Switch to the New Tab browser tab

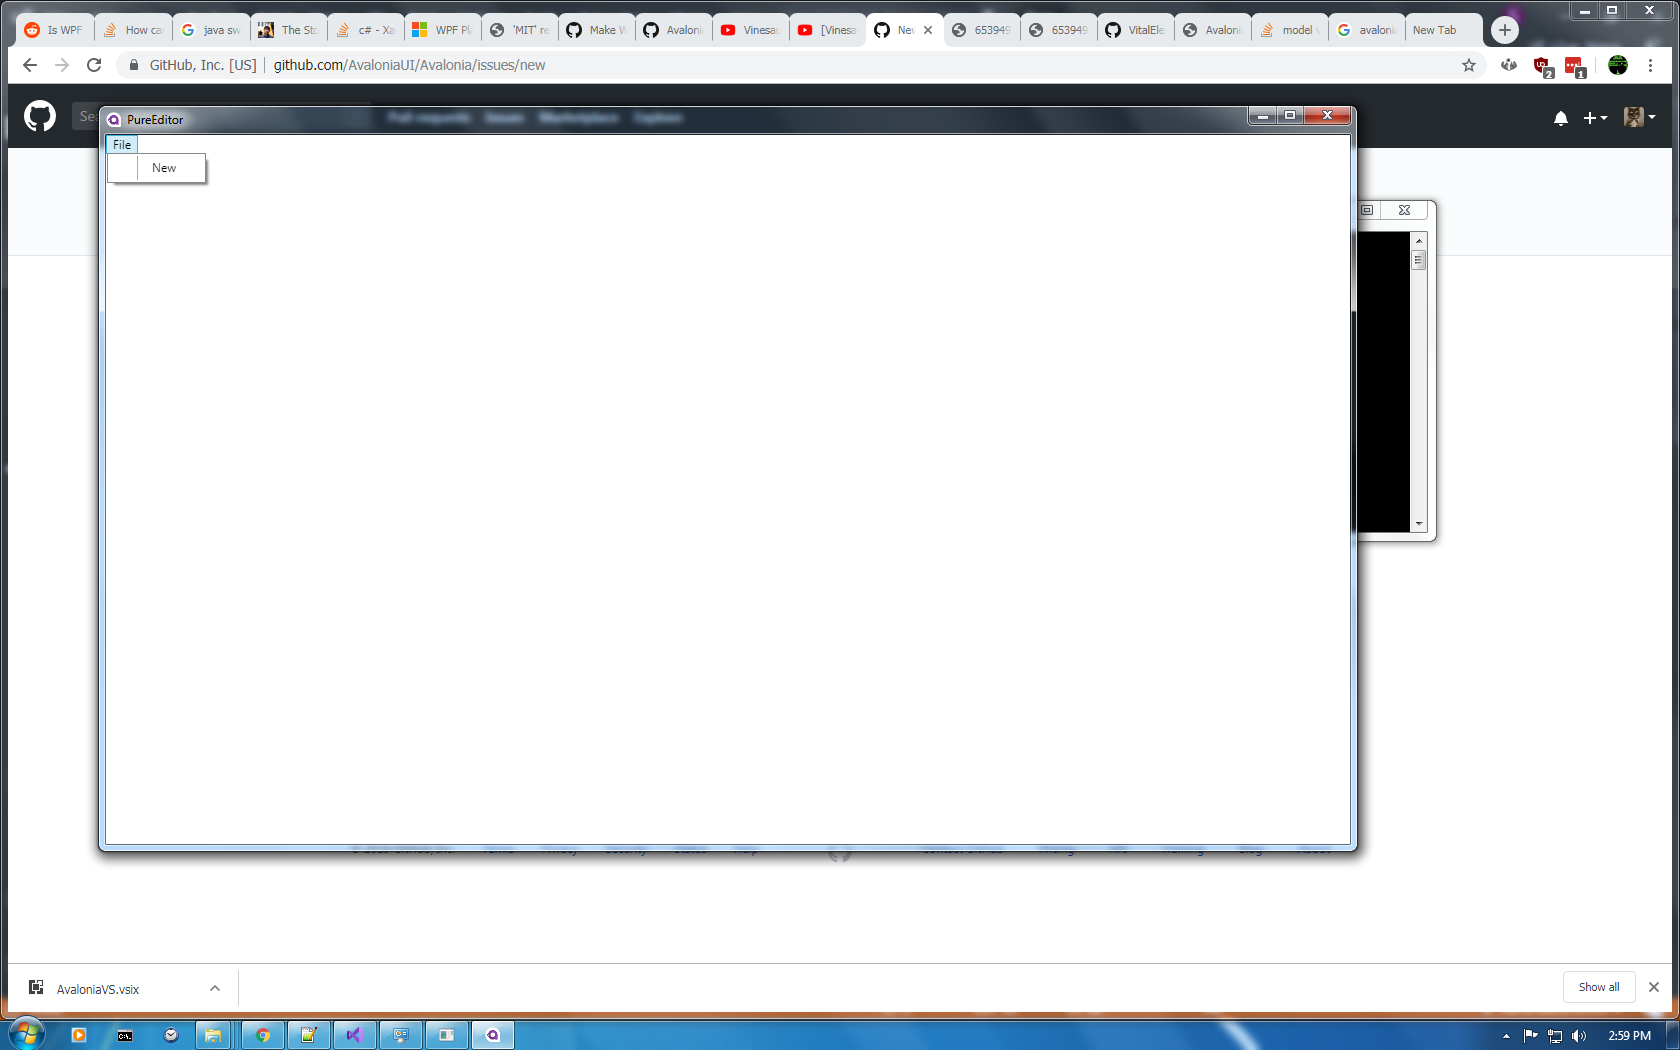click(1437, 29)
